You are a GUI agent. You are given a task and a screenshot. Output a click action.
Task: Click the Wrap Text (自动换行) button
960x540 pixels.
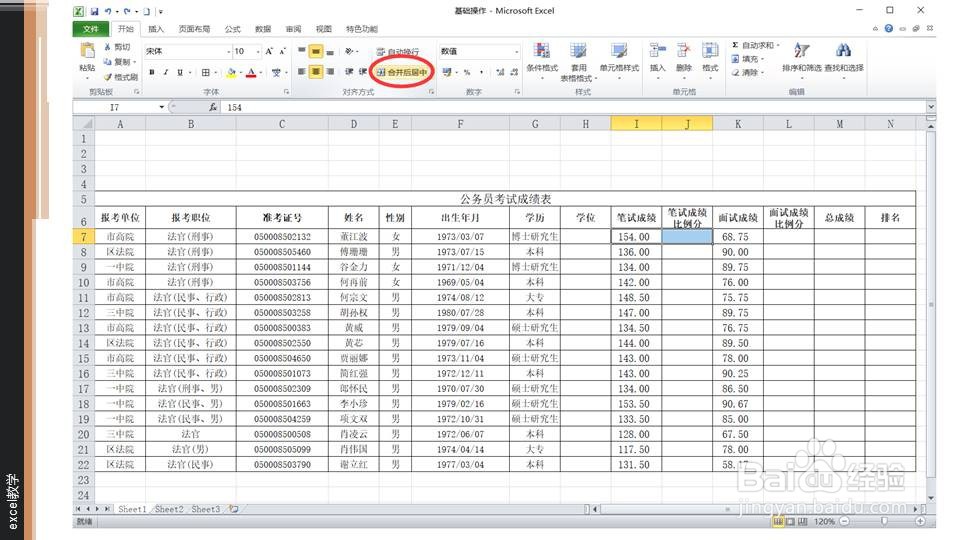(x=398, y=51)
